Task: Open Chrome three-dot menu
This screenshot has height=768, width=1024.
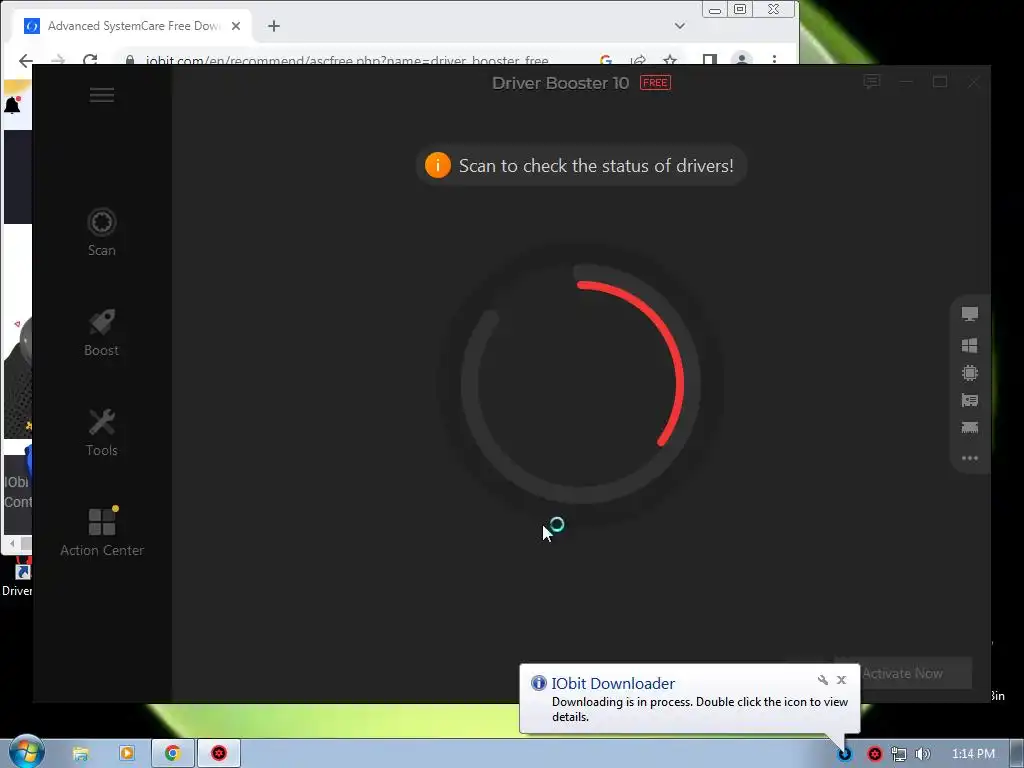Action: coord(775,60)
